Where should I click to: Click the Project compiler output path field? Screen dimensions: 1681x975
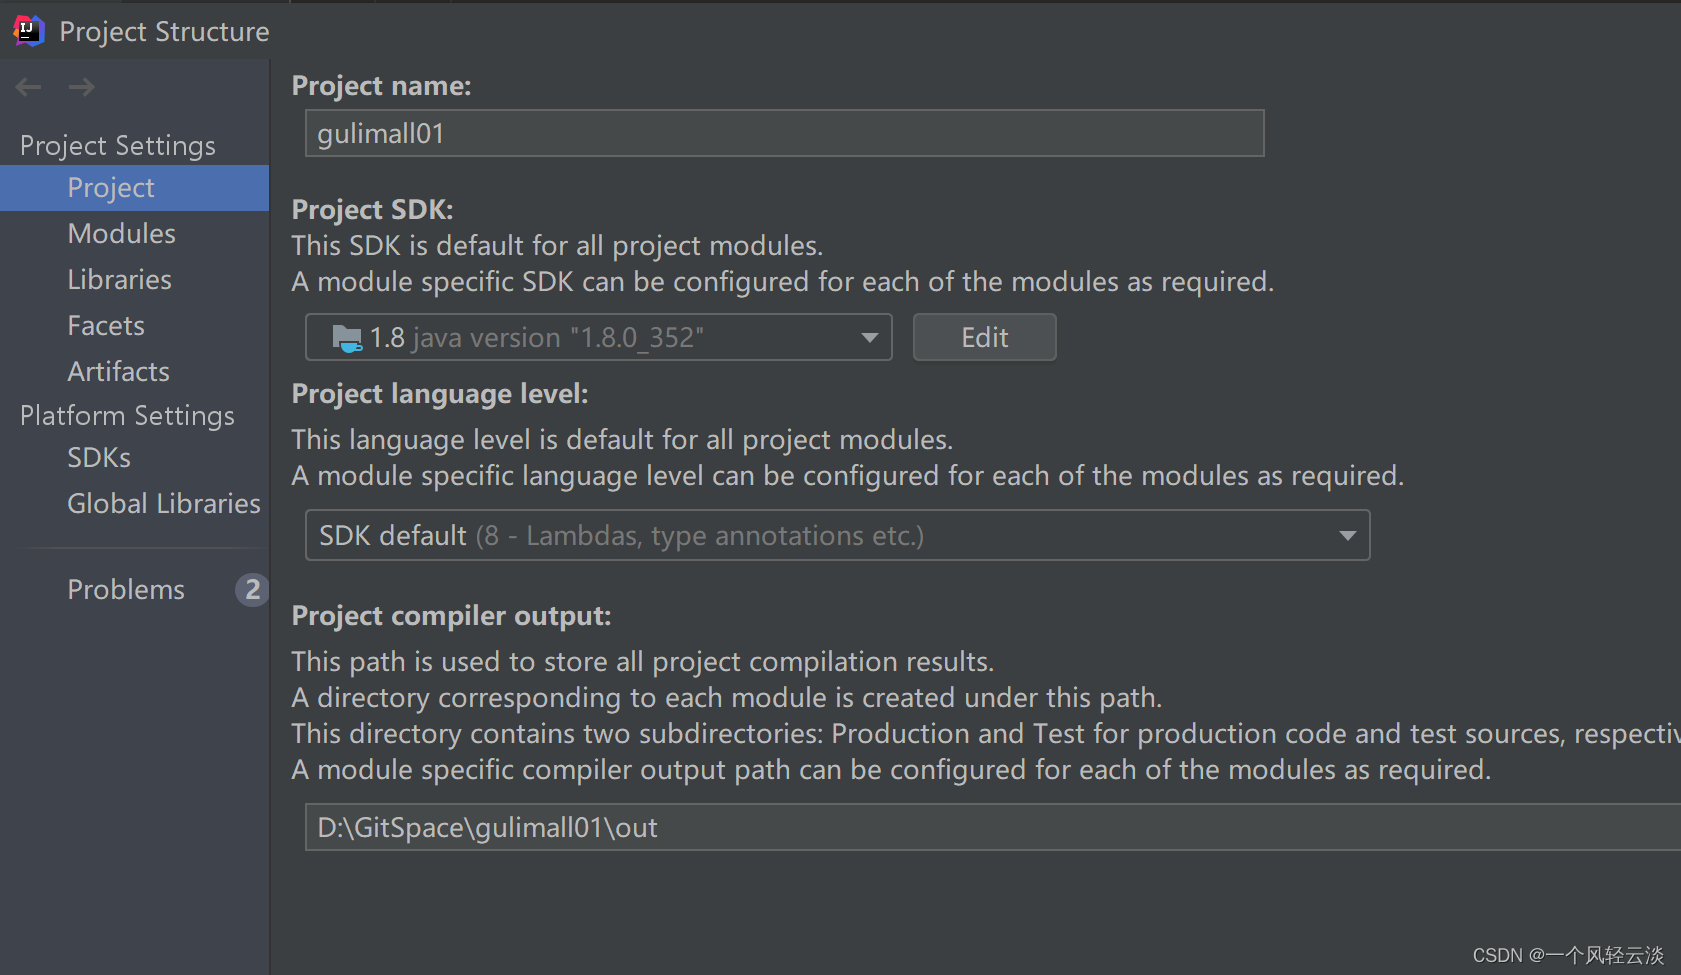tap(990, 828)
